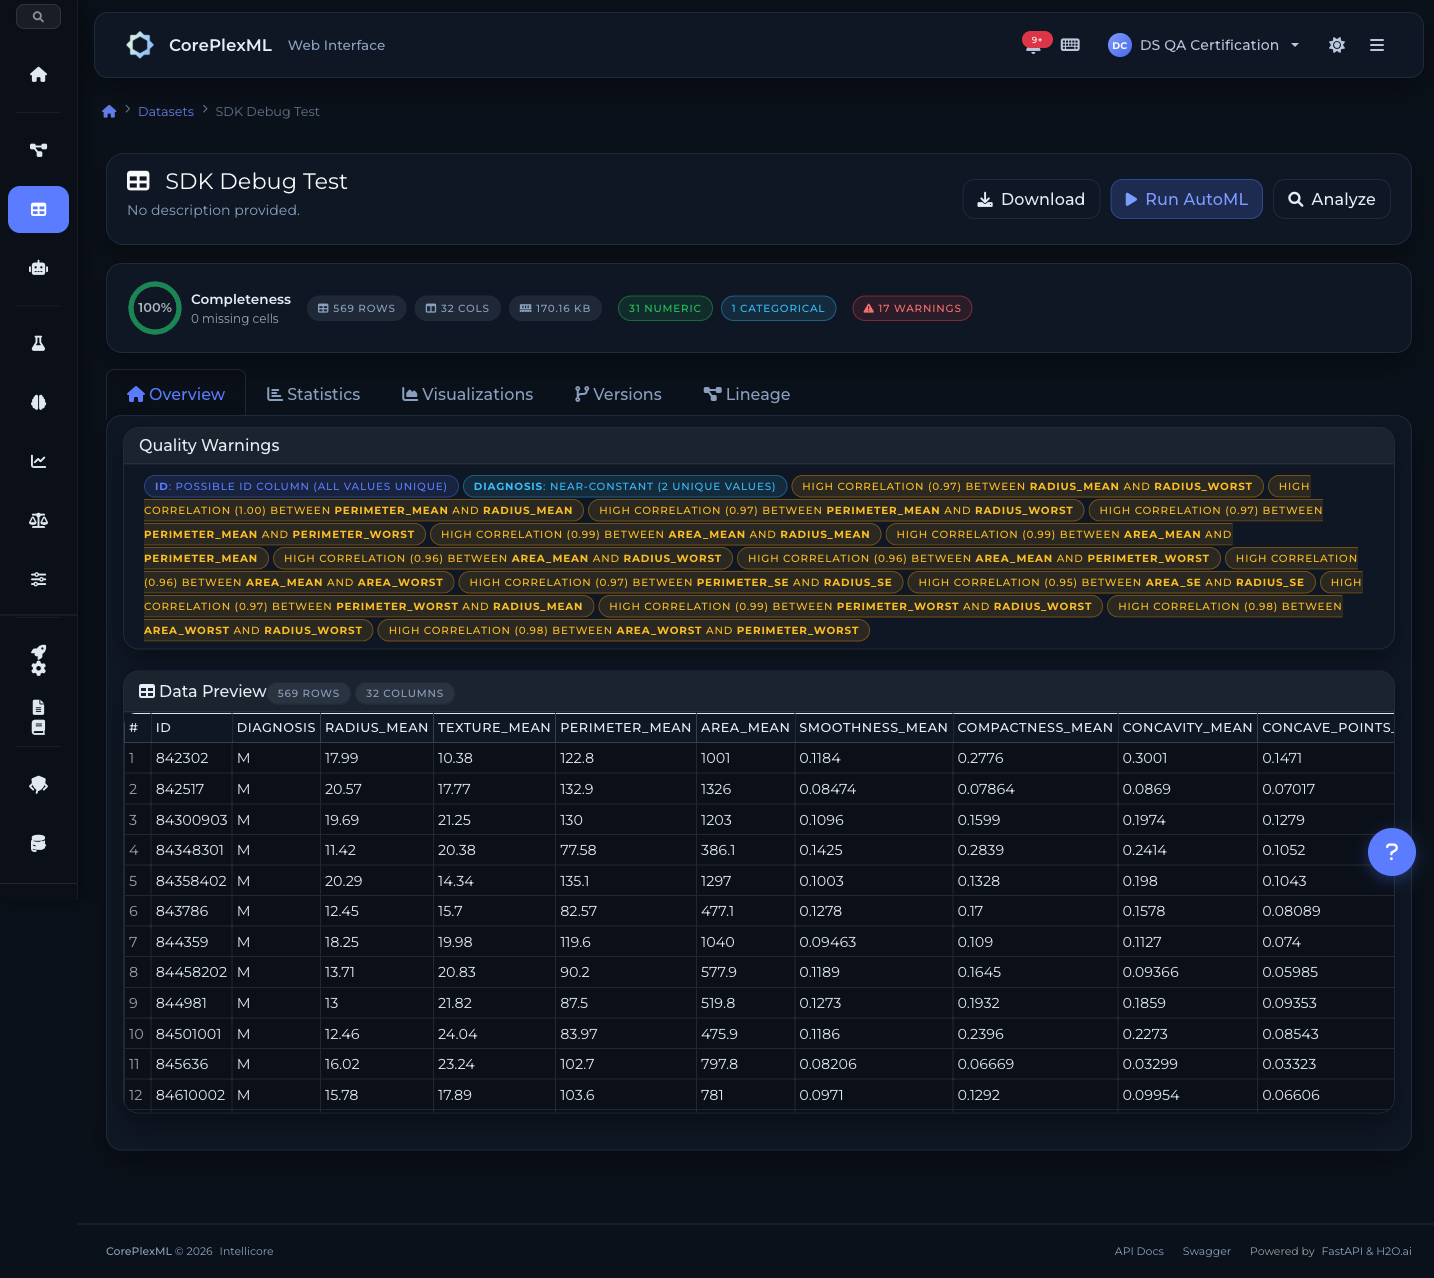Select the workflows icon in the sidebar

(x=38, y=150)
